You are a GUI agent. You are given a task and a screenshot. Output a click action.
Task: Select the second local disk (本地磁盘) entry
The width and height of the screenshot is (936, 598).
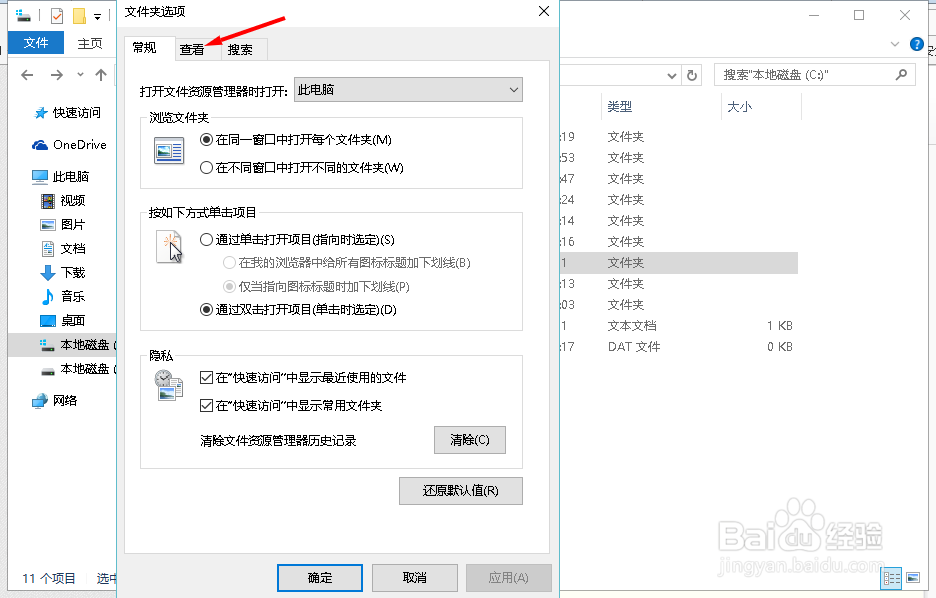pyautogui.click(x=78, y=369)
